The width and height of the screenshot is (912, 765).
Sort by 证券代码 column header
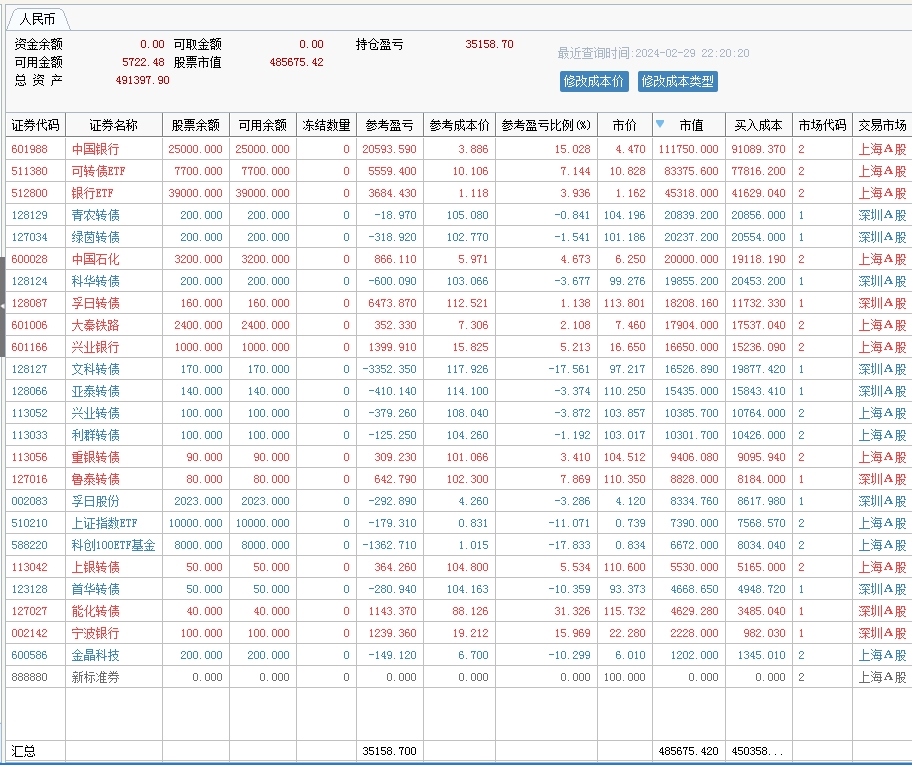[x=35, y=125]
